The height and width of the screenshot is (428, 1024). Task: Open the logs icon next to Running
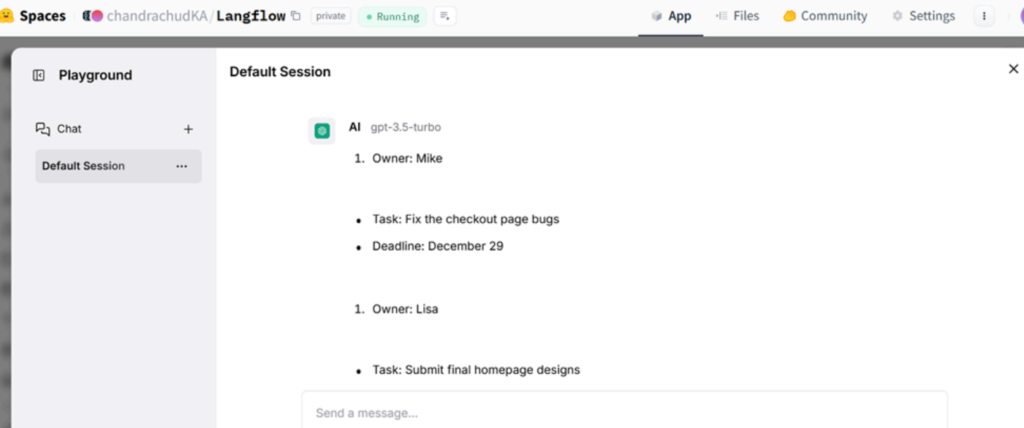(x=445, y=16)
